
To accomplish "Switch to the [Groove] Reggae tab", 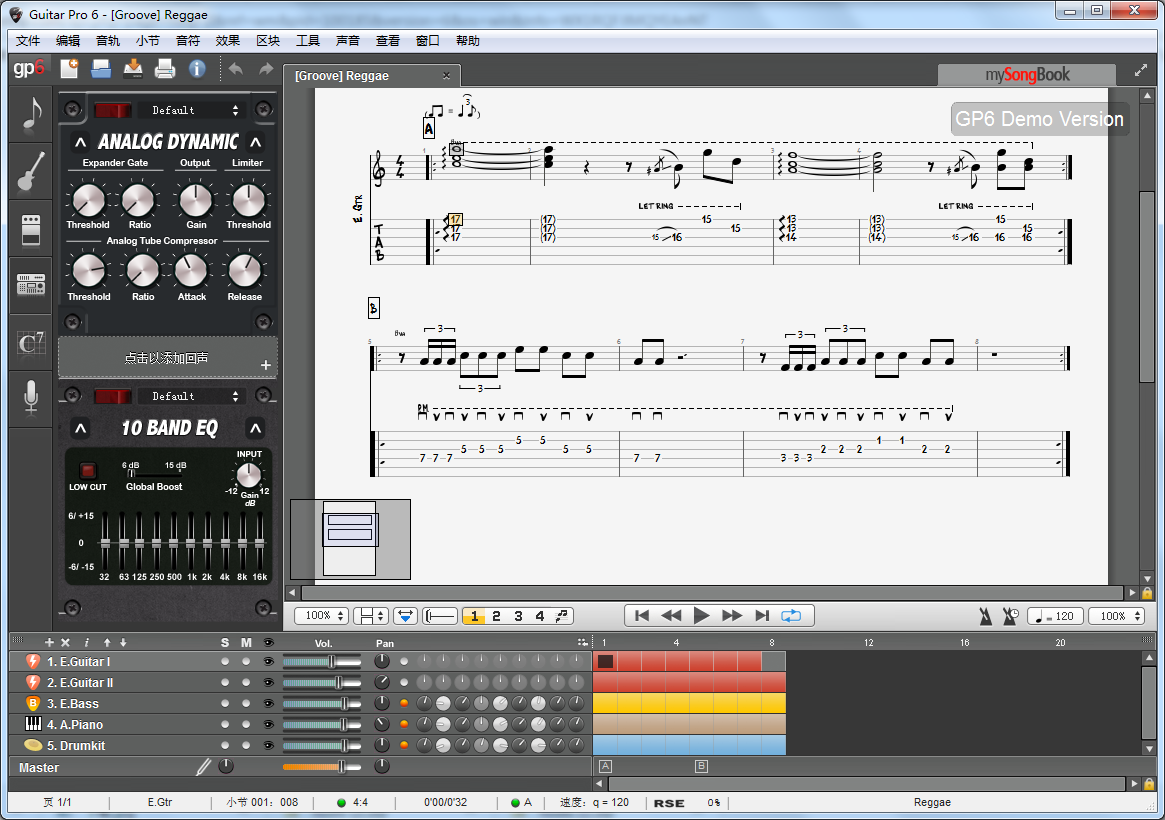I will pos(343,75).
